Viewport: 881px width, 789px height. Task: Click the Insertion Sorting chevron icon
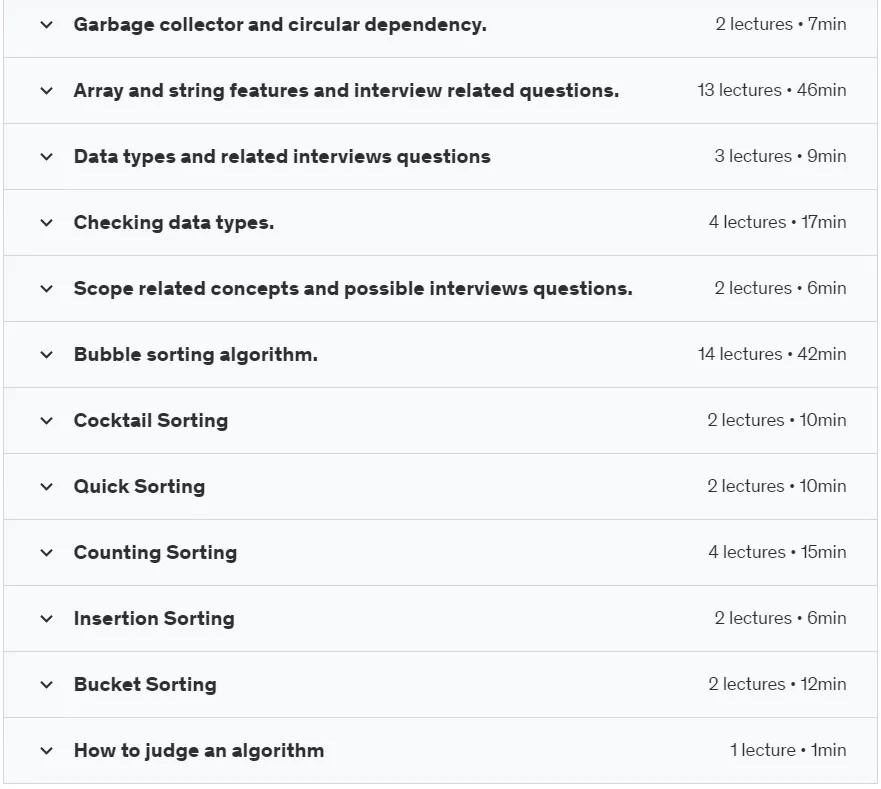tap(47, 619)
